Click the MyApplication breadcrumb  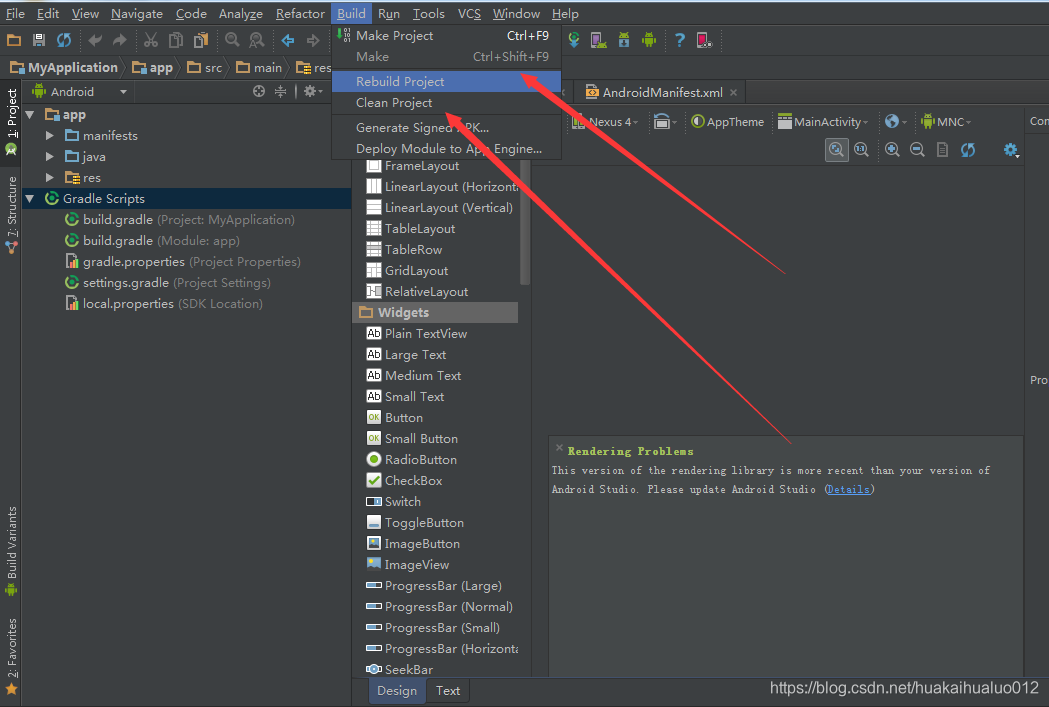pyautogui.click(x=64, y=68)
